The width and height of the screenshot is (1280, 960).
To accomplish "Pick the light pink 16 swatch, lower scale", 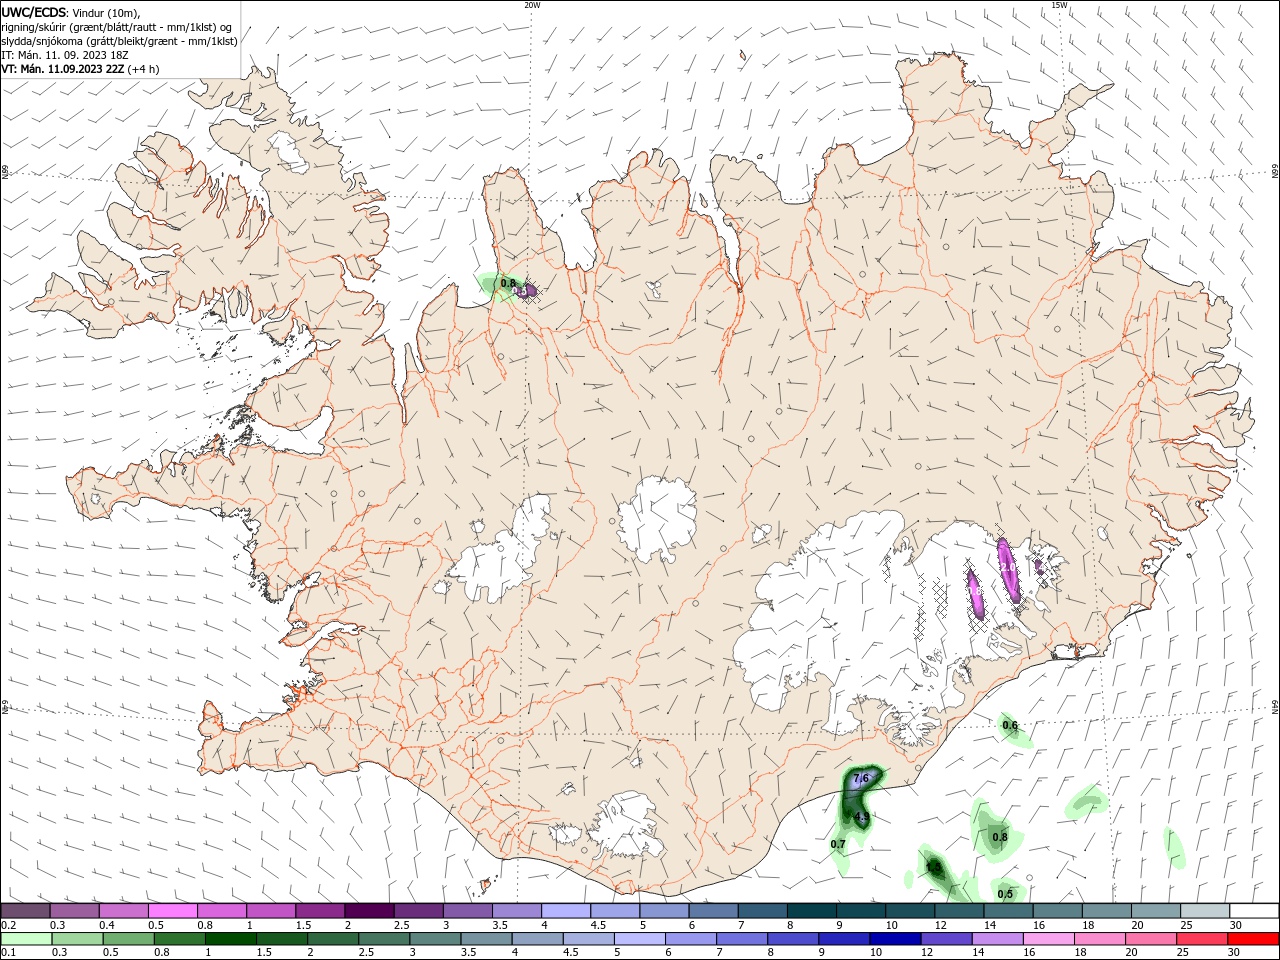I will tap(1047, 939).
